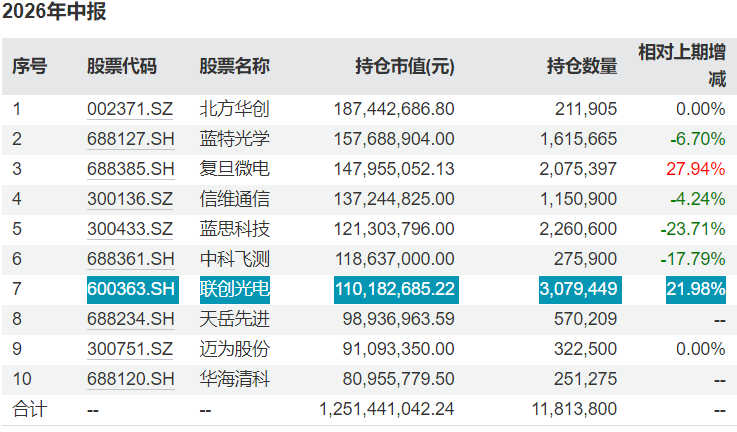Select stock name 迈为股份

(235, 350)
